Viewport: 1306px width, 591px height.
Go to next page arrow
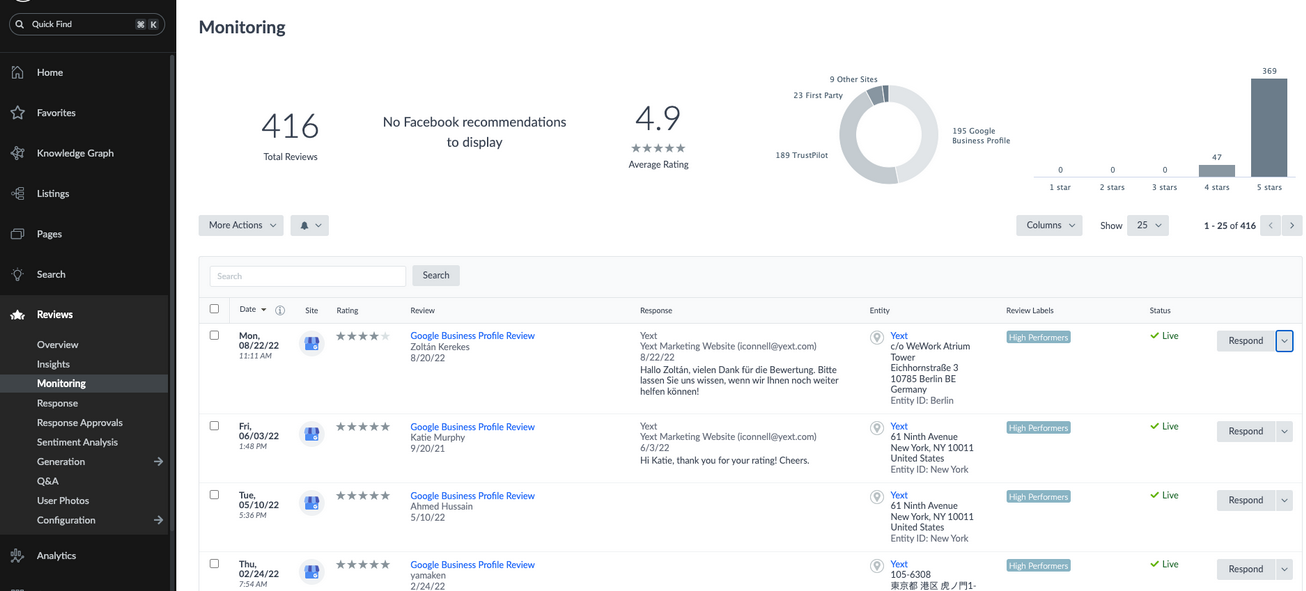[x=1292, y=225]
